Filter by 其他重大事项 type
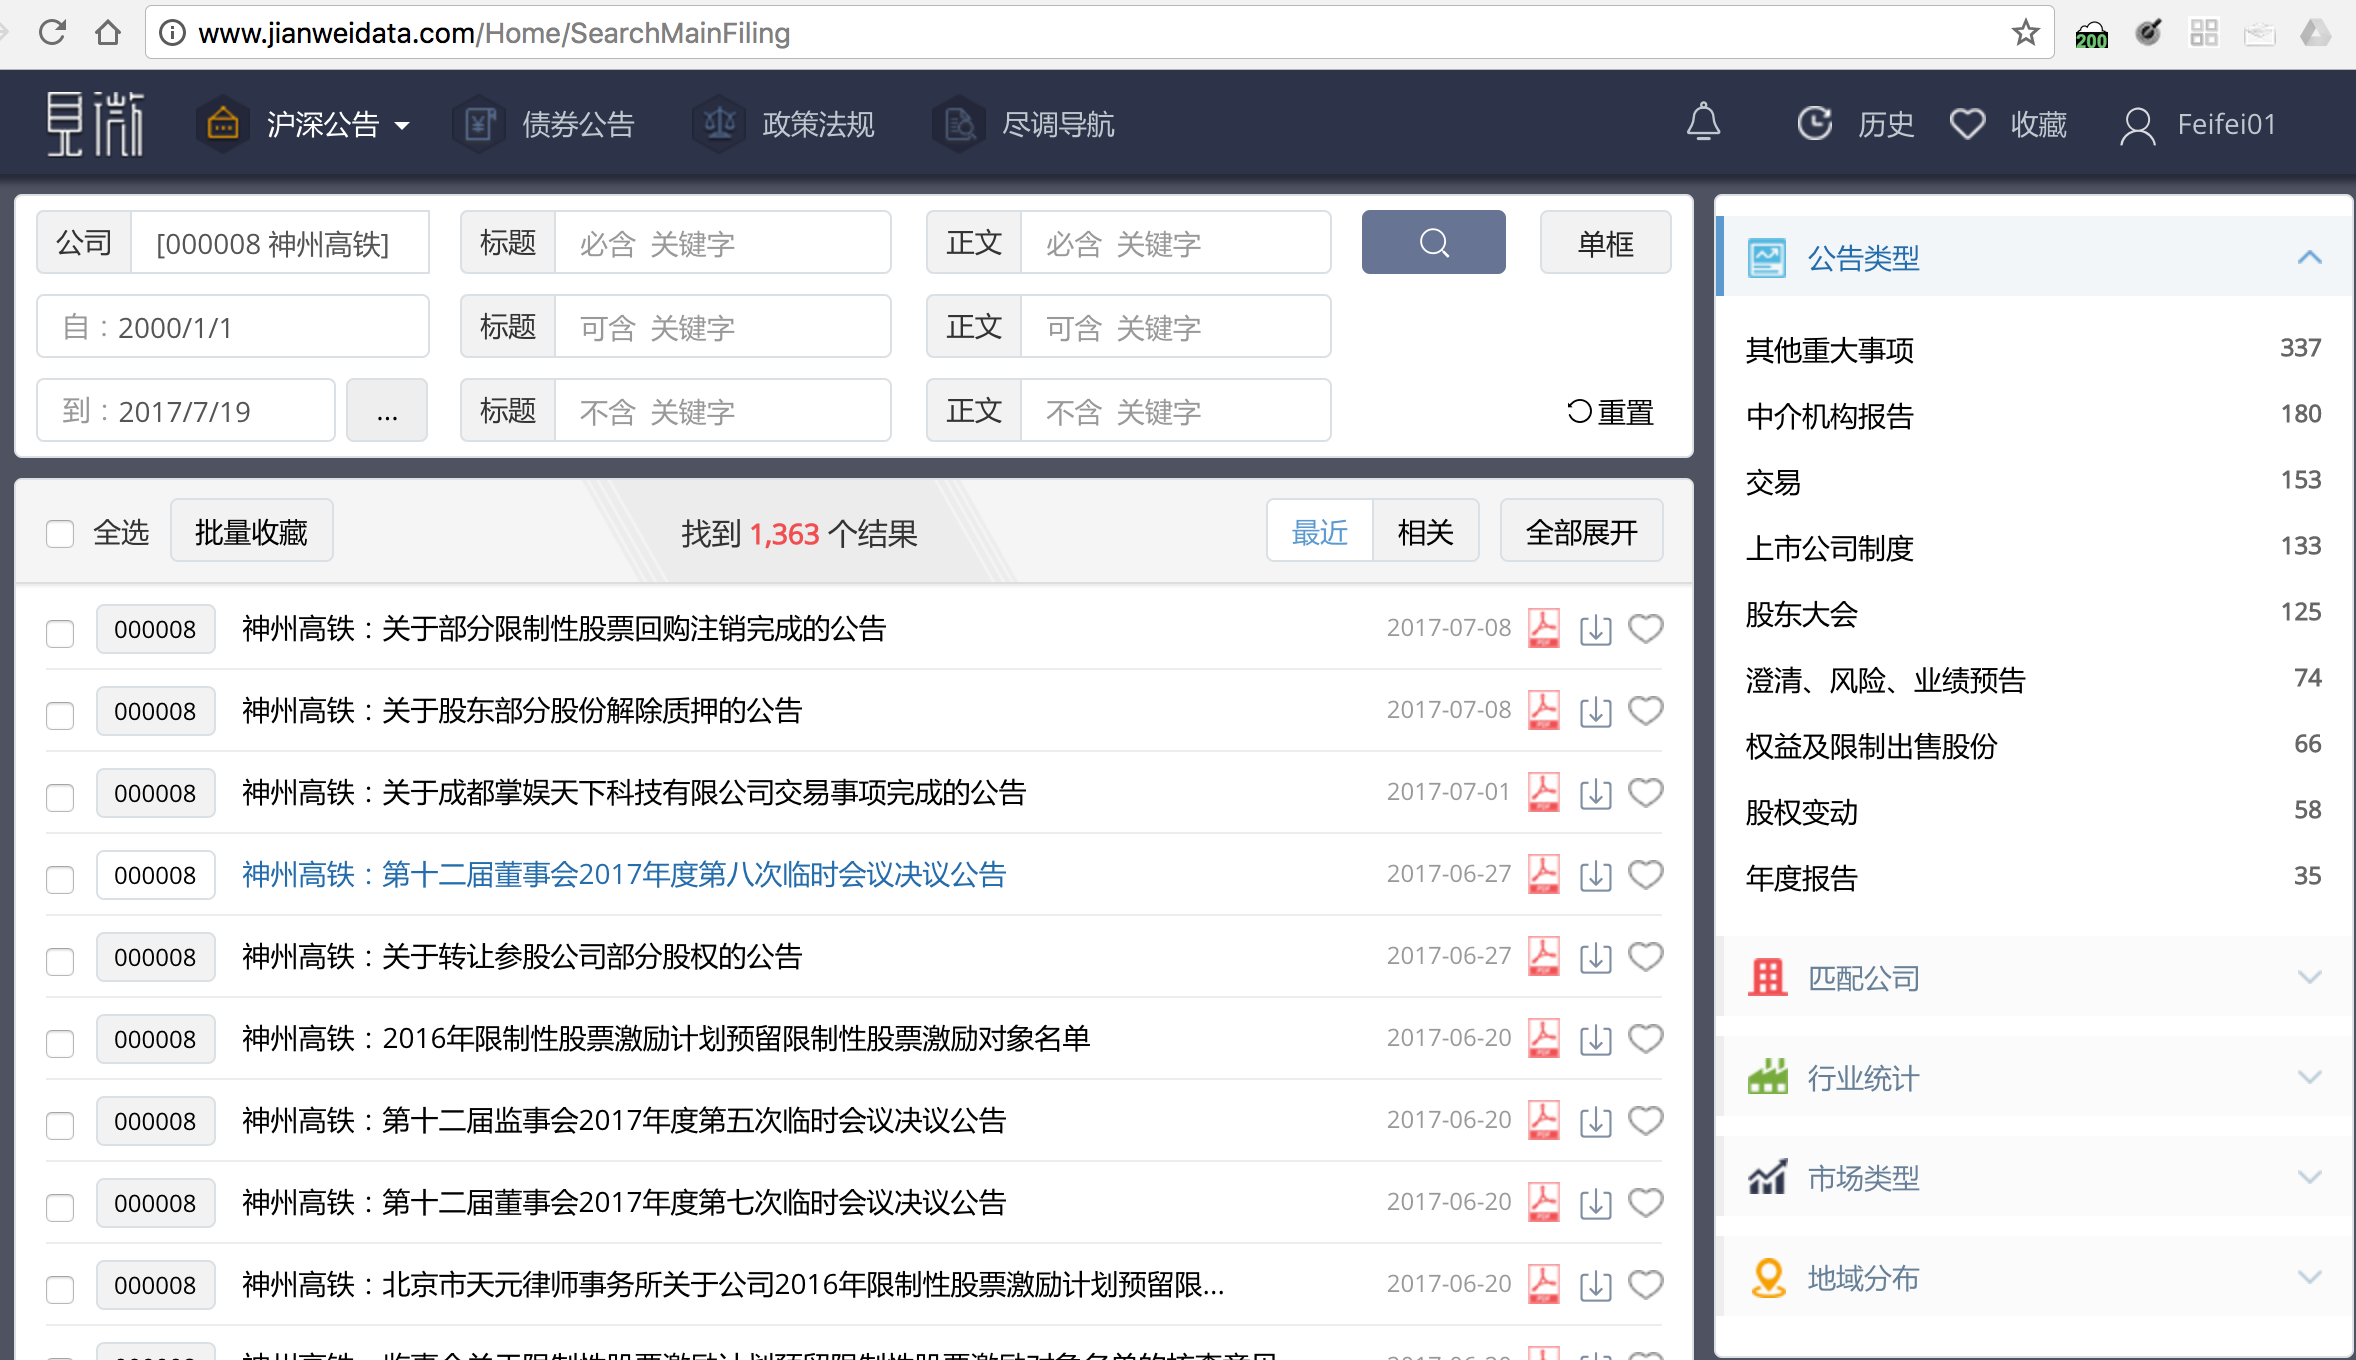The height and width of the screenshot is (1360, 2356). pos(1829,349)
